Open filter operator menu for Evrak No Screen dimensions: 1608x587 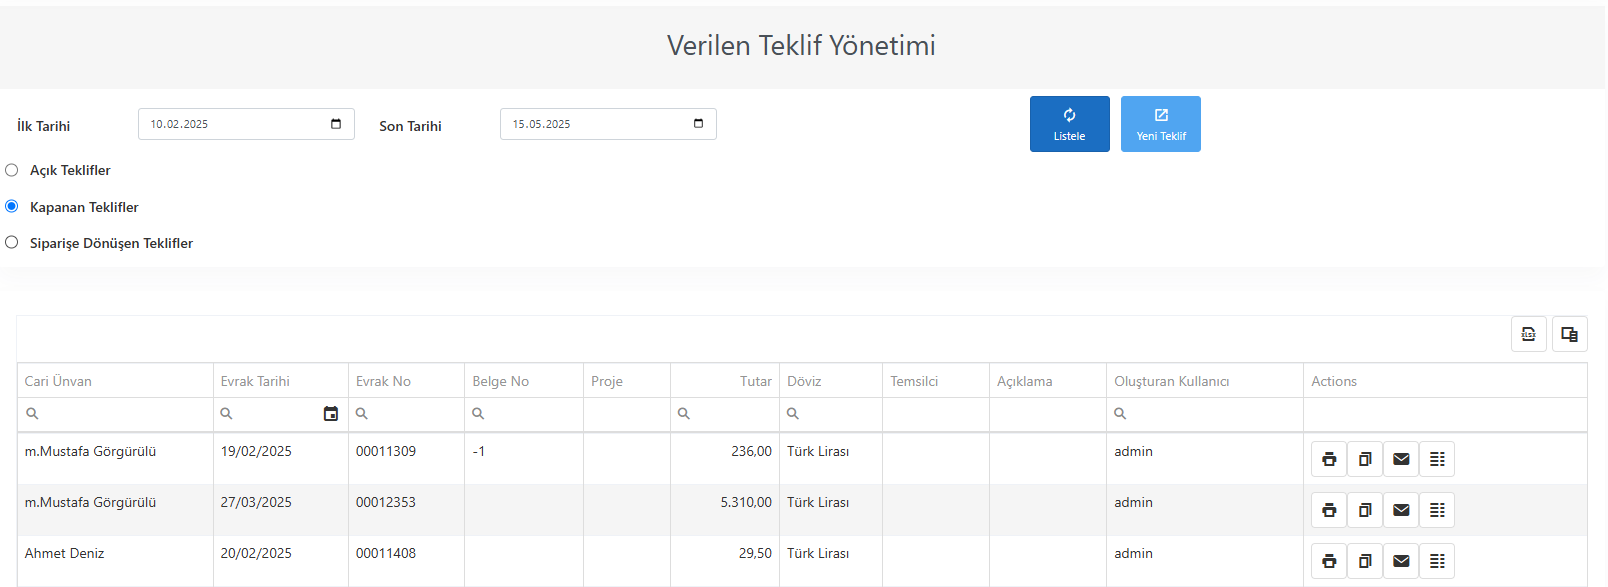[x=362, y=414]
